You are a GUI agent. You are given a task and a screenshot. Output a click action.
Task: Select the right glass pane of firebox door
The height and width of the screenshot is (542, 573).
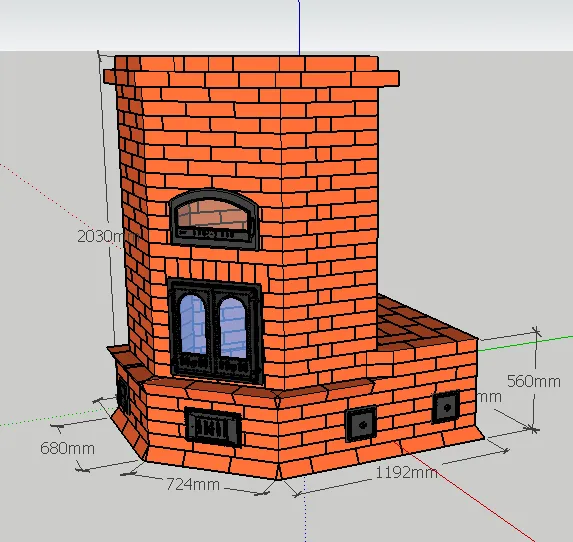pos(233,328)
